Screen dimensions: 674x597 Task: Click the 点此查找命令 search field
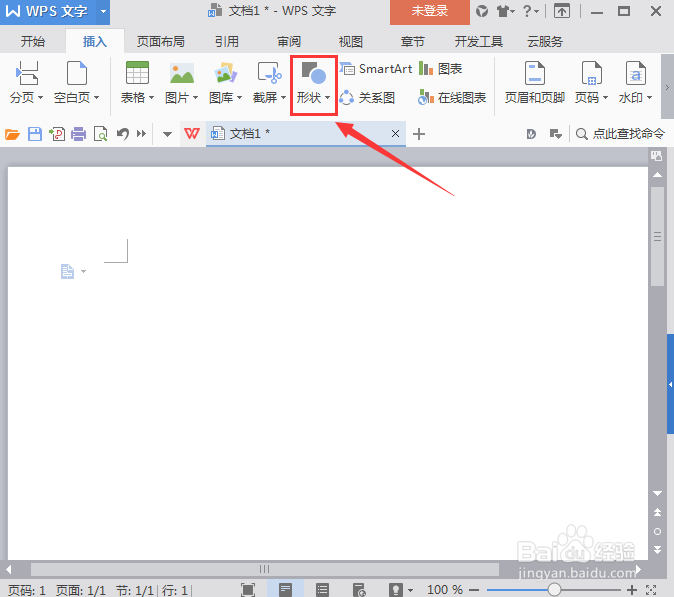tap(621, 134)
